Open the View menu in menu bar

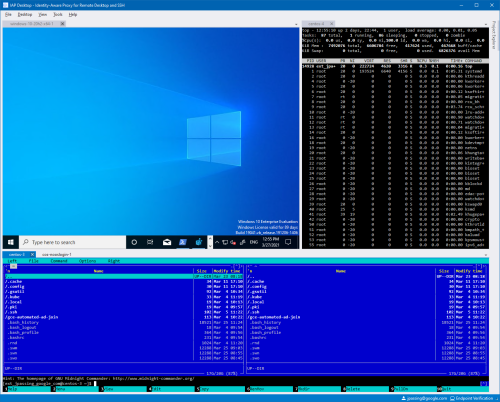42,15
